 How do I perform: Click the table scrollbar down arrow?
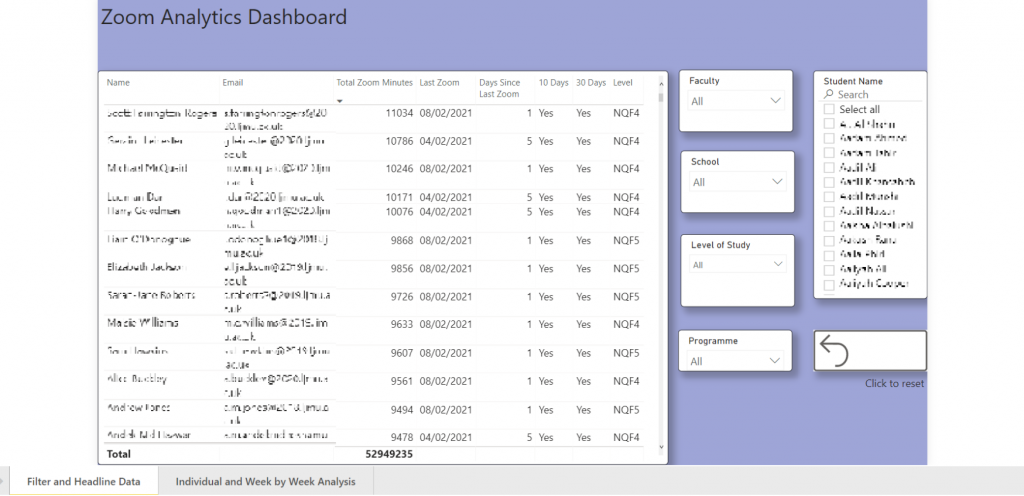(x=661, y=447)
